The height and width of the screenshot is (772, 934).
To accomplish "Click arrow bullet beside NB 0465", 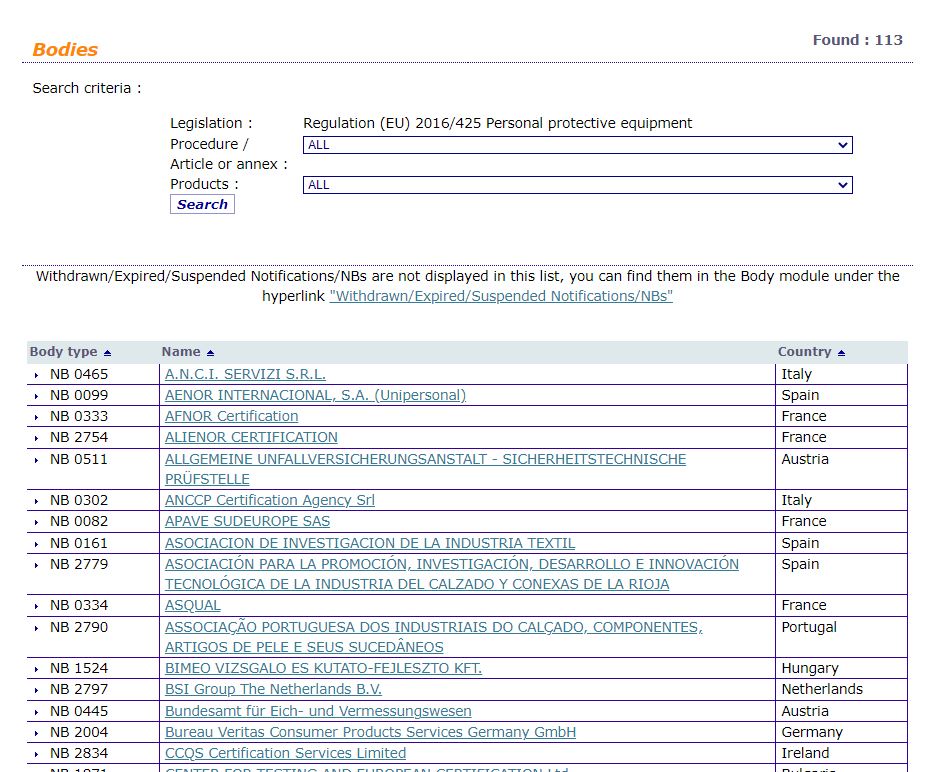I will 37,375.
